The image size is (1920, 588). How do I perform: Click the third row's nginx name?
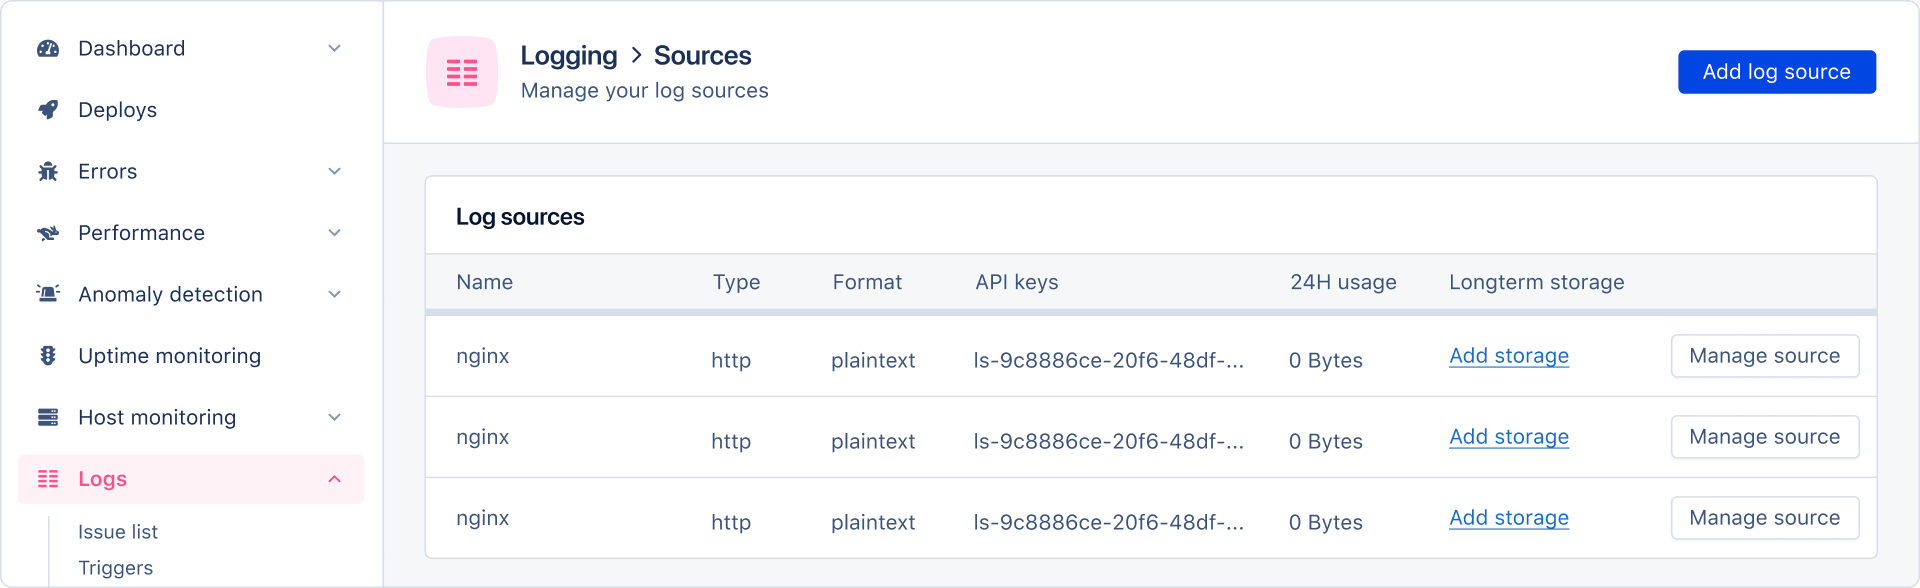click(482, 518)
